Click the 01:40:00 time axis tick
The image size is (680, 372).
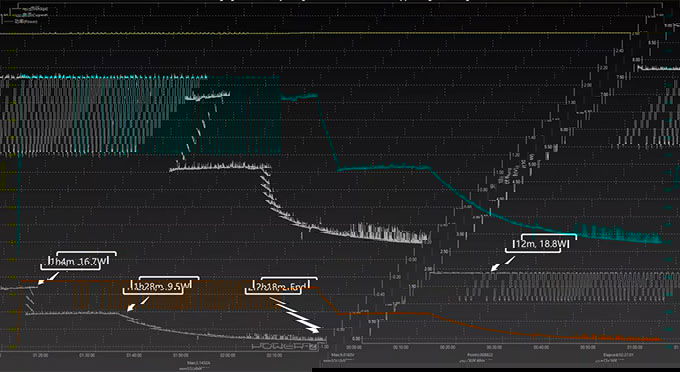click(x=134, y=355)
